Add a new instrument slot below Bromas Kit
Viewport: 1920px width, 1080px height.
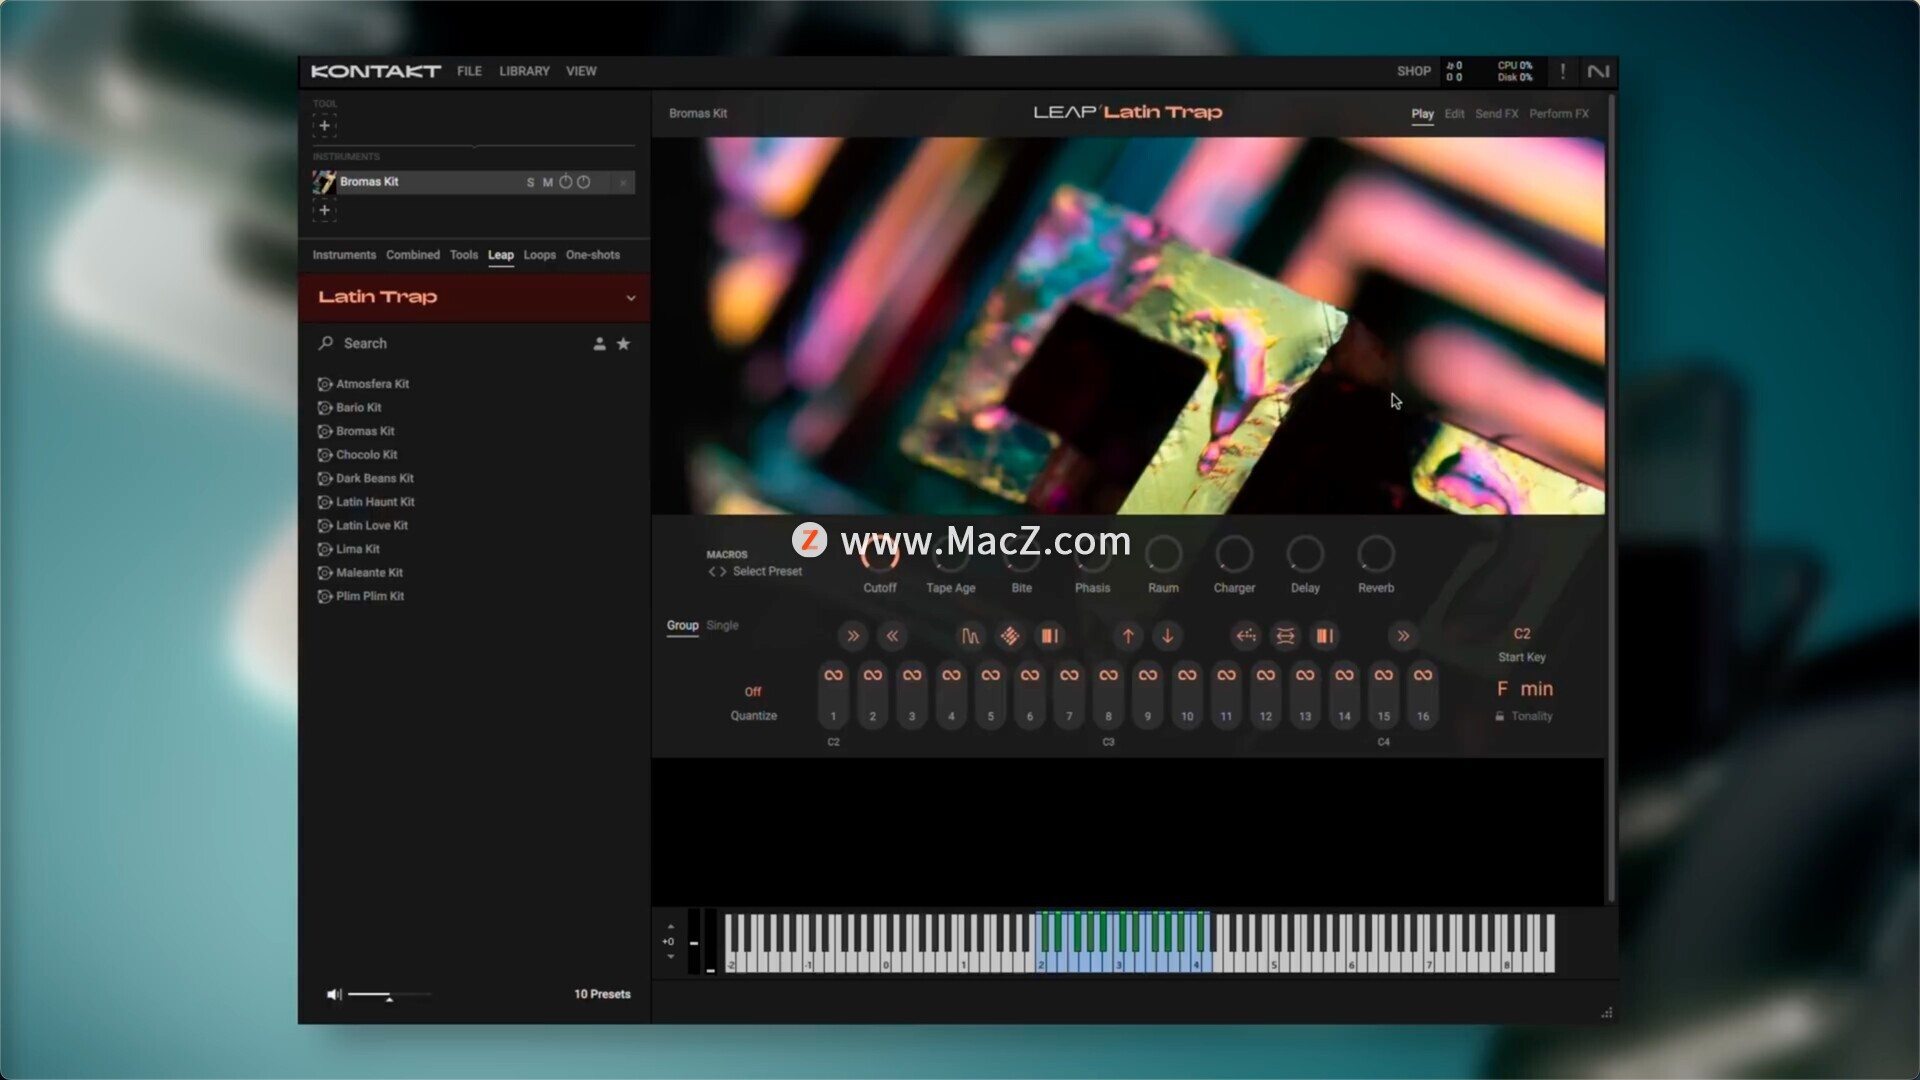(324, 210)
